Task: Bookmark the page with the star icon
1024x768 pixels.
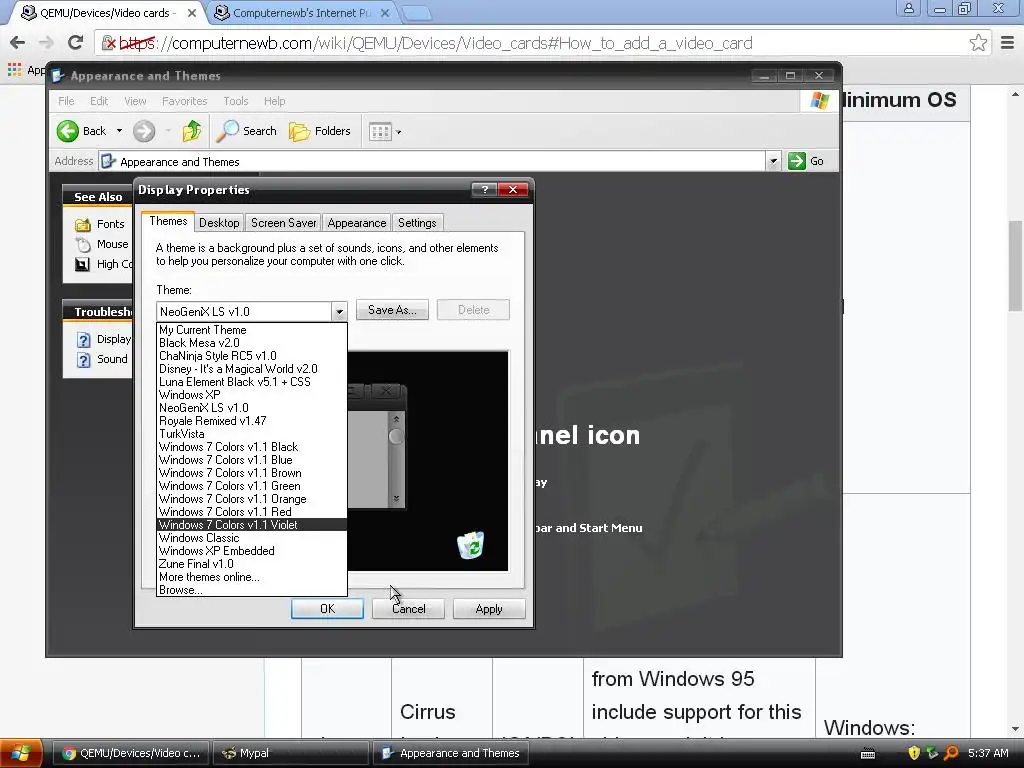Action: pos(978,43)
